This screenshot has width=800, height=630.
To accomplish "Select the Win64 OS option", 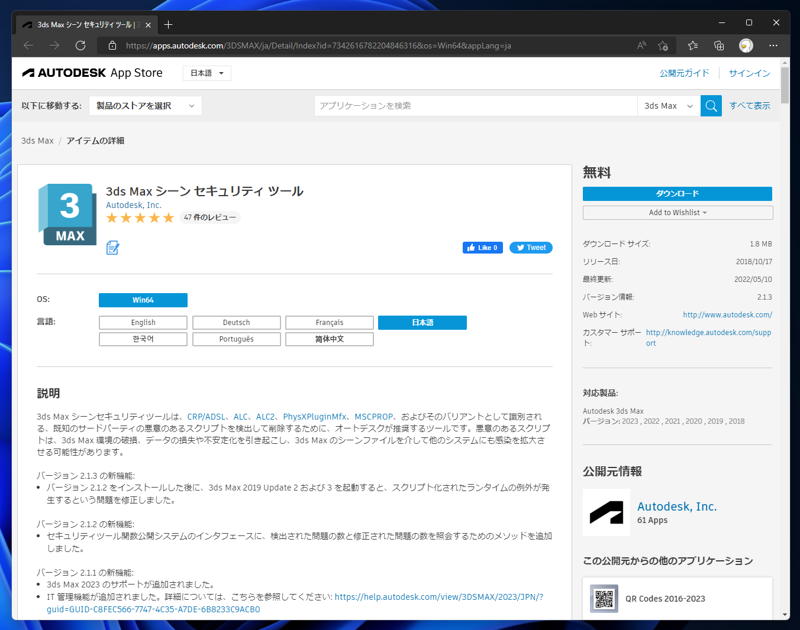I will click(143, 300).
